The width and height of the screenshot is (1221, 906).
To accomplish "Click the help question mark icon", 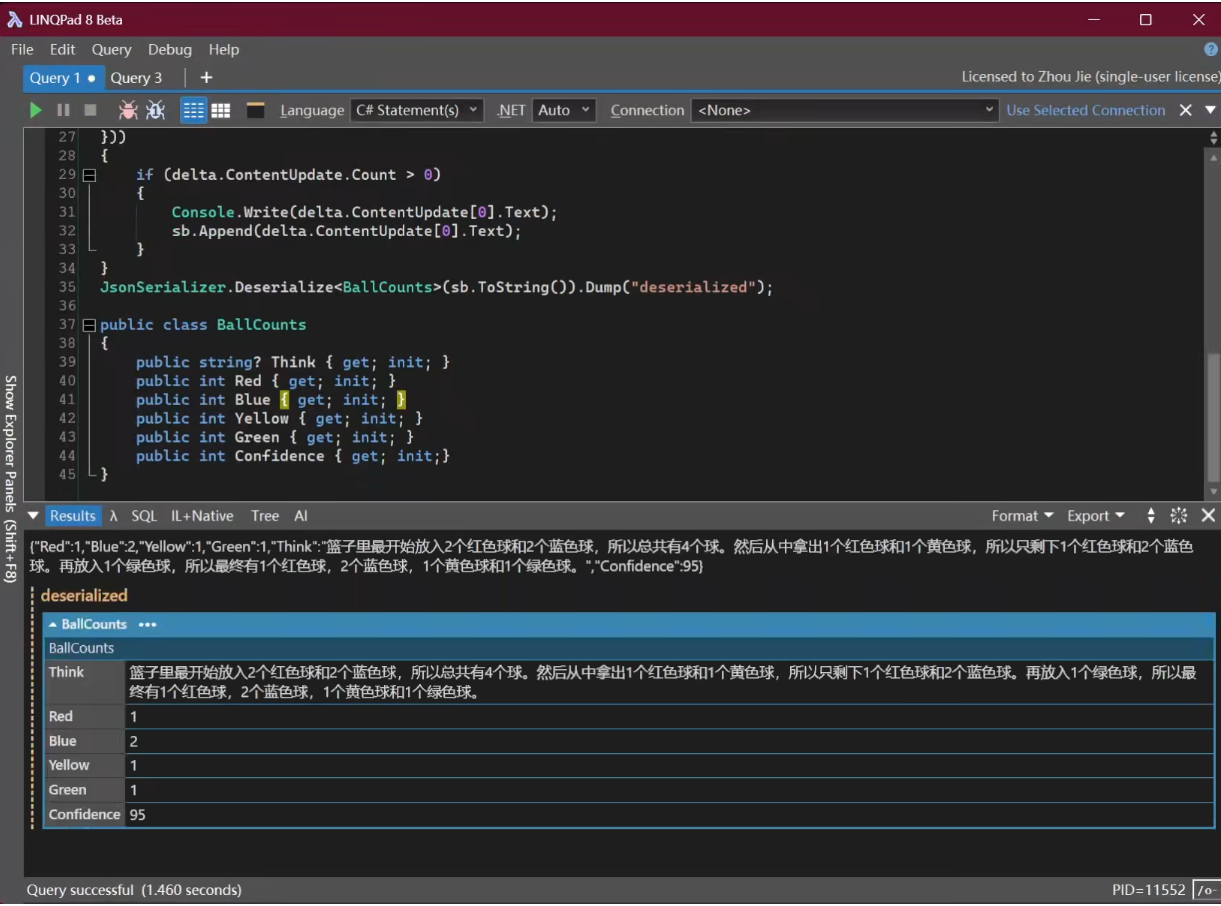I will tap(1211, 49).
